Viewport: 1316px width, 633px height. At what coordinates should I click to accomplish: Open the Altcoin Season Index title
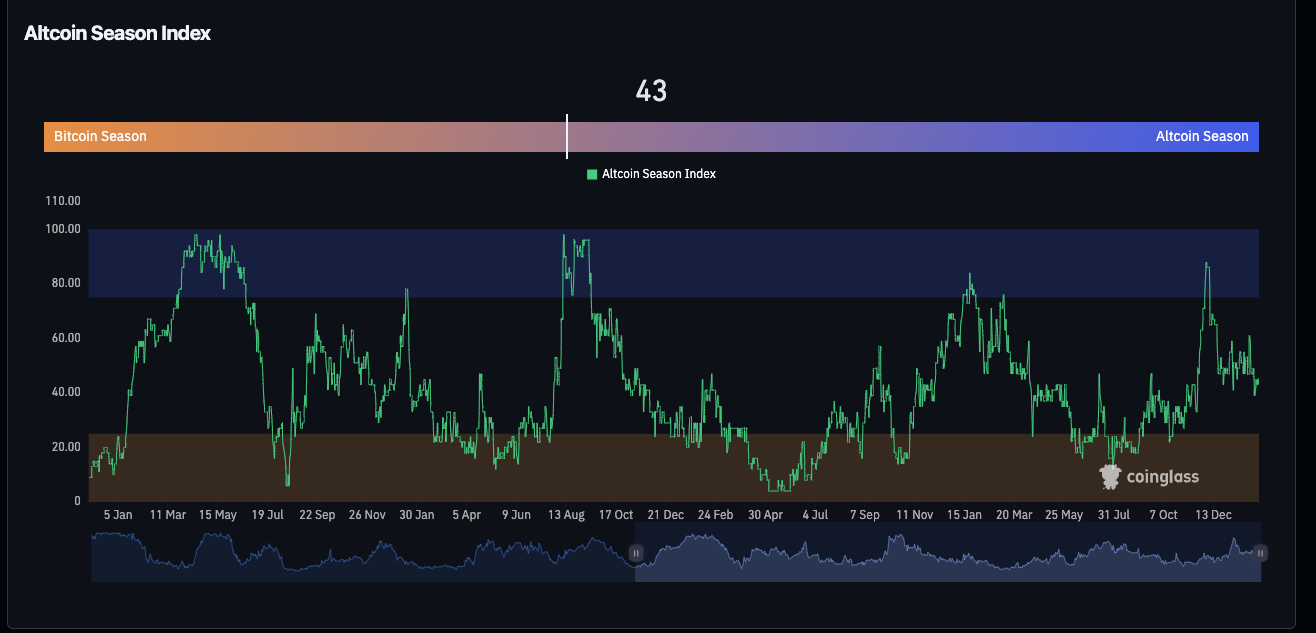click(x=117, y=33)
